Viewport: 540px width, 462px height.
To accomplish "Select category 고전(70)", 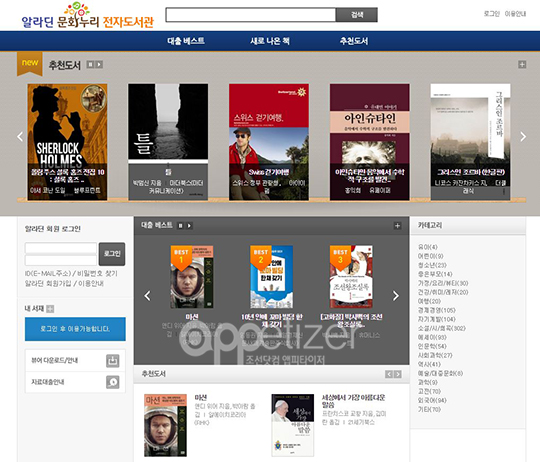I will (429, 391).
